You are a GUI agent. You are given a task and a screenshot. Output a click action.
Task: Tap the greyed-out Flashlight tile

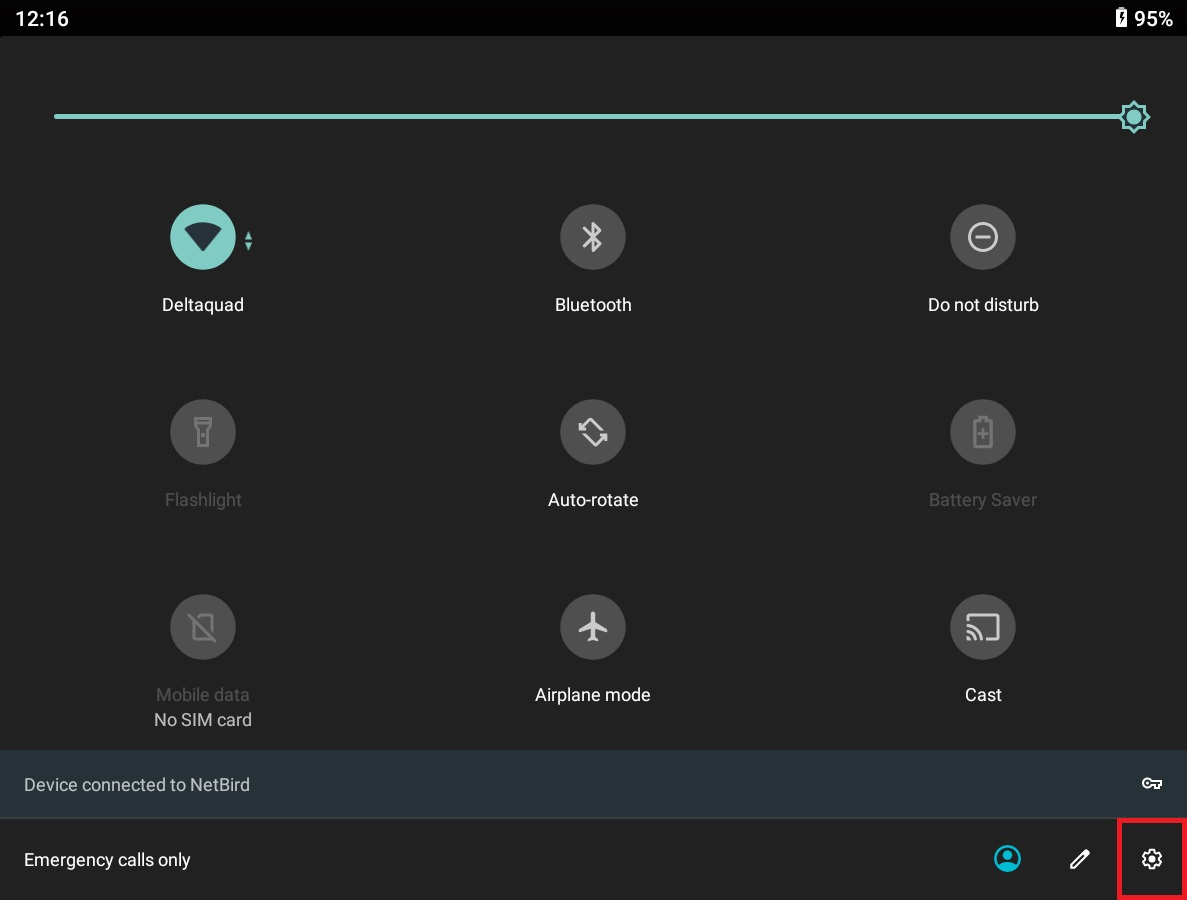point(203,432)
